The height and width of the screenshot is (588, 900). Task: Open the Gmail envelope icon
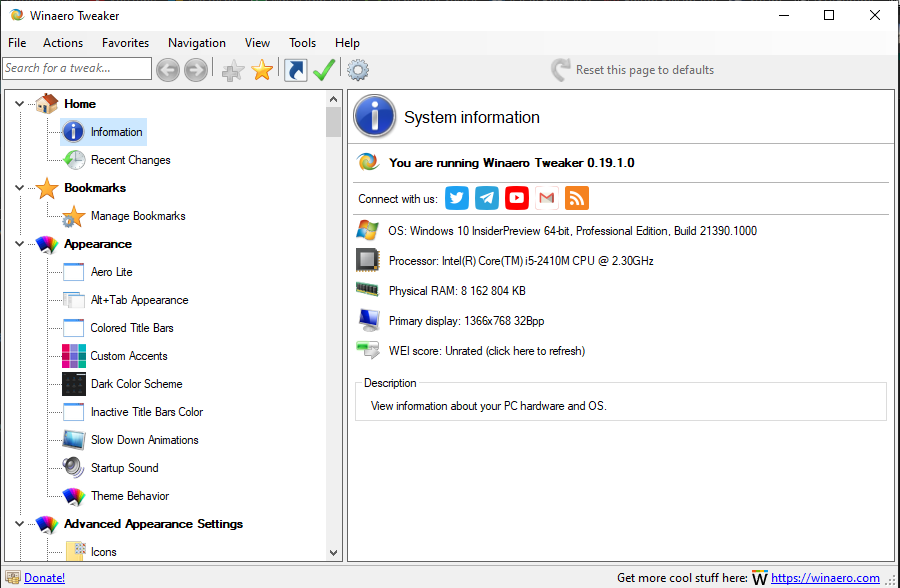tap(546, 198)
